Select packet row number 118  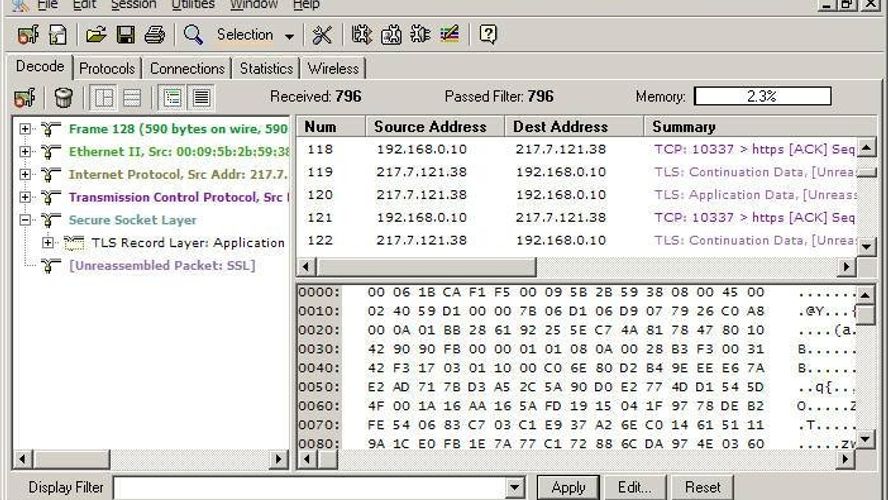[577, 149]
